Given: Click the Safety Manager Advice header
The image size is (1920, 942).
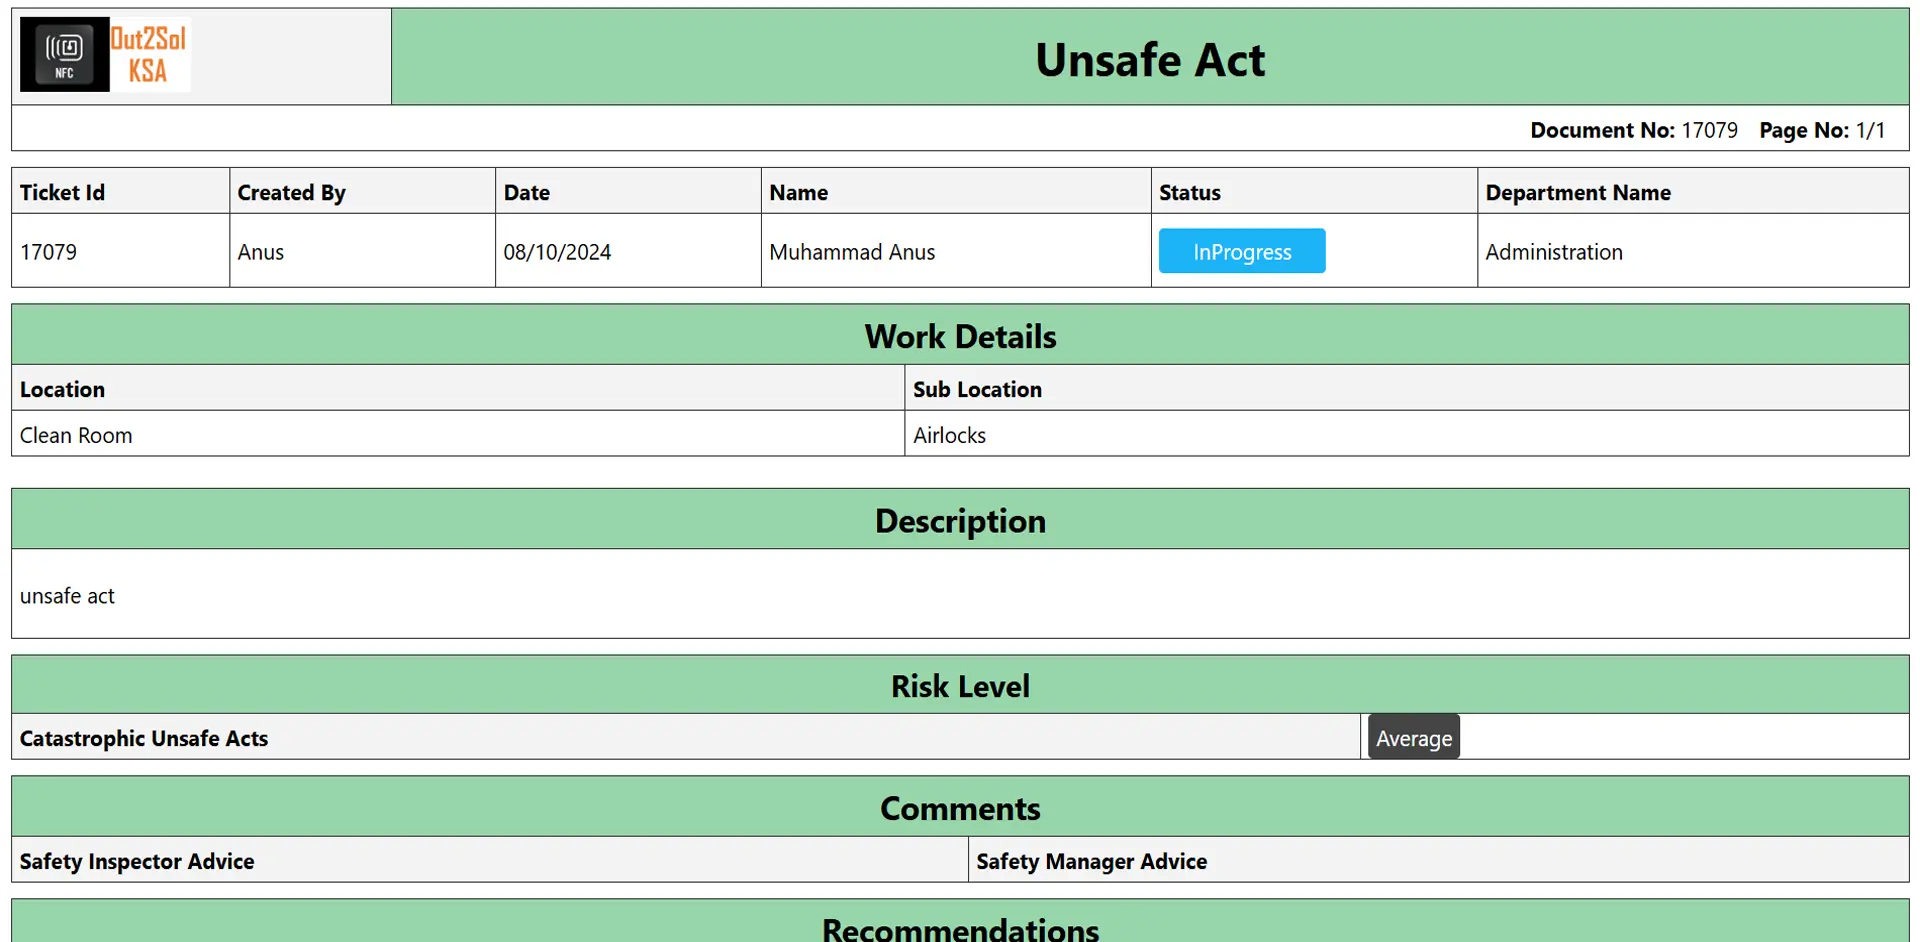Looking at the screenshot, I should pyautogui.click(x=1091, y=861).
